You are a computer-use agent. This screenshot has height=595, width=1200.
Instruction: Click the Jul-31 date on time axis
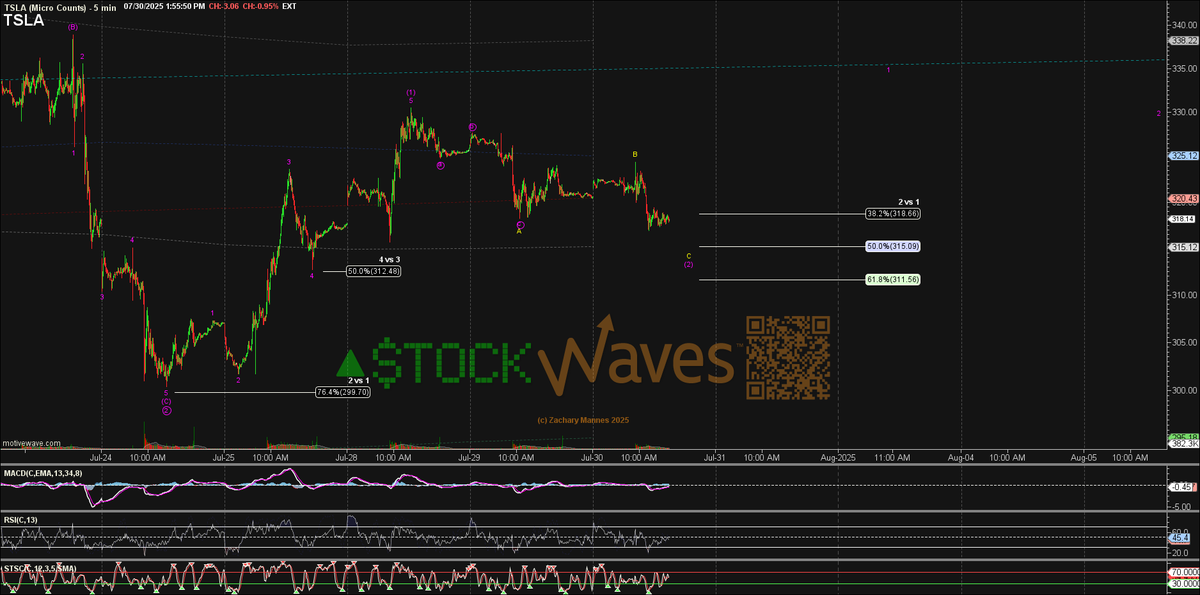tap(715, 457)
